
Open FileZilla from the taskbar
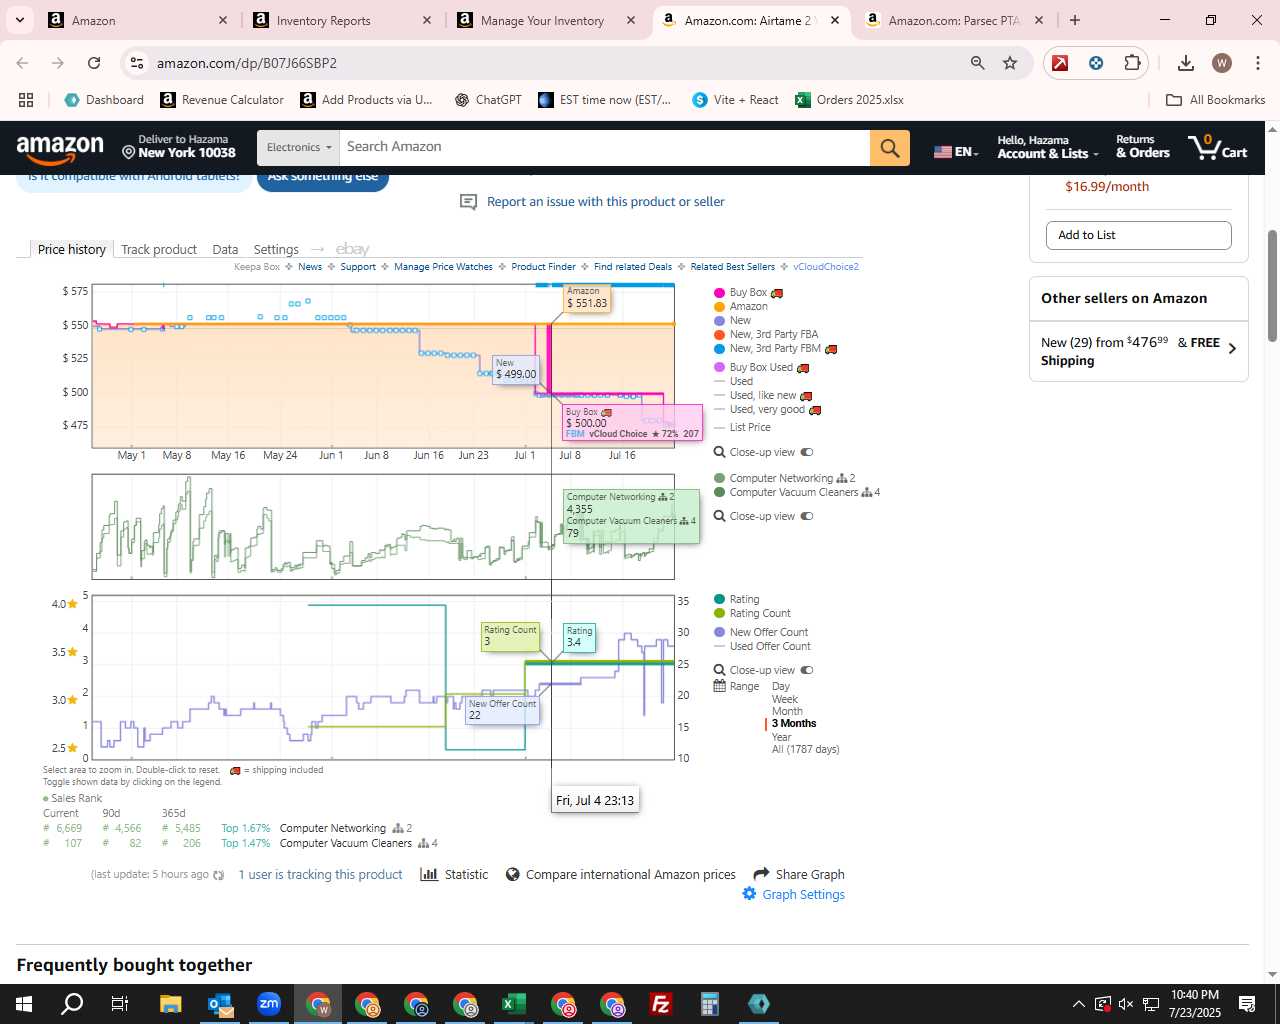click(x=661, y=1004)
